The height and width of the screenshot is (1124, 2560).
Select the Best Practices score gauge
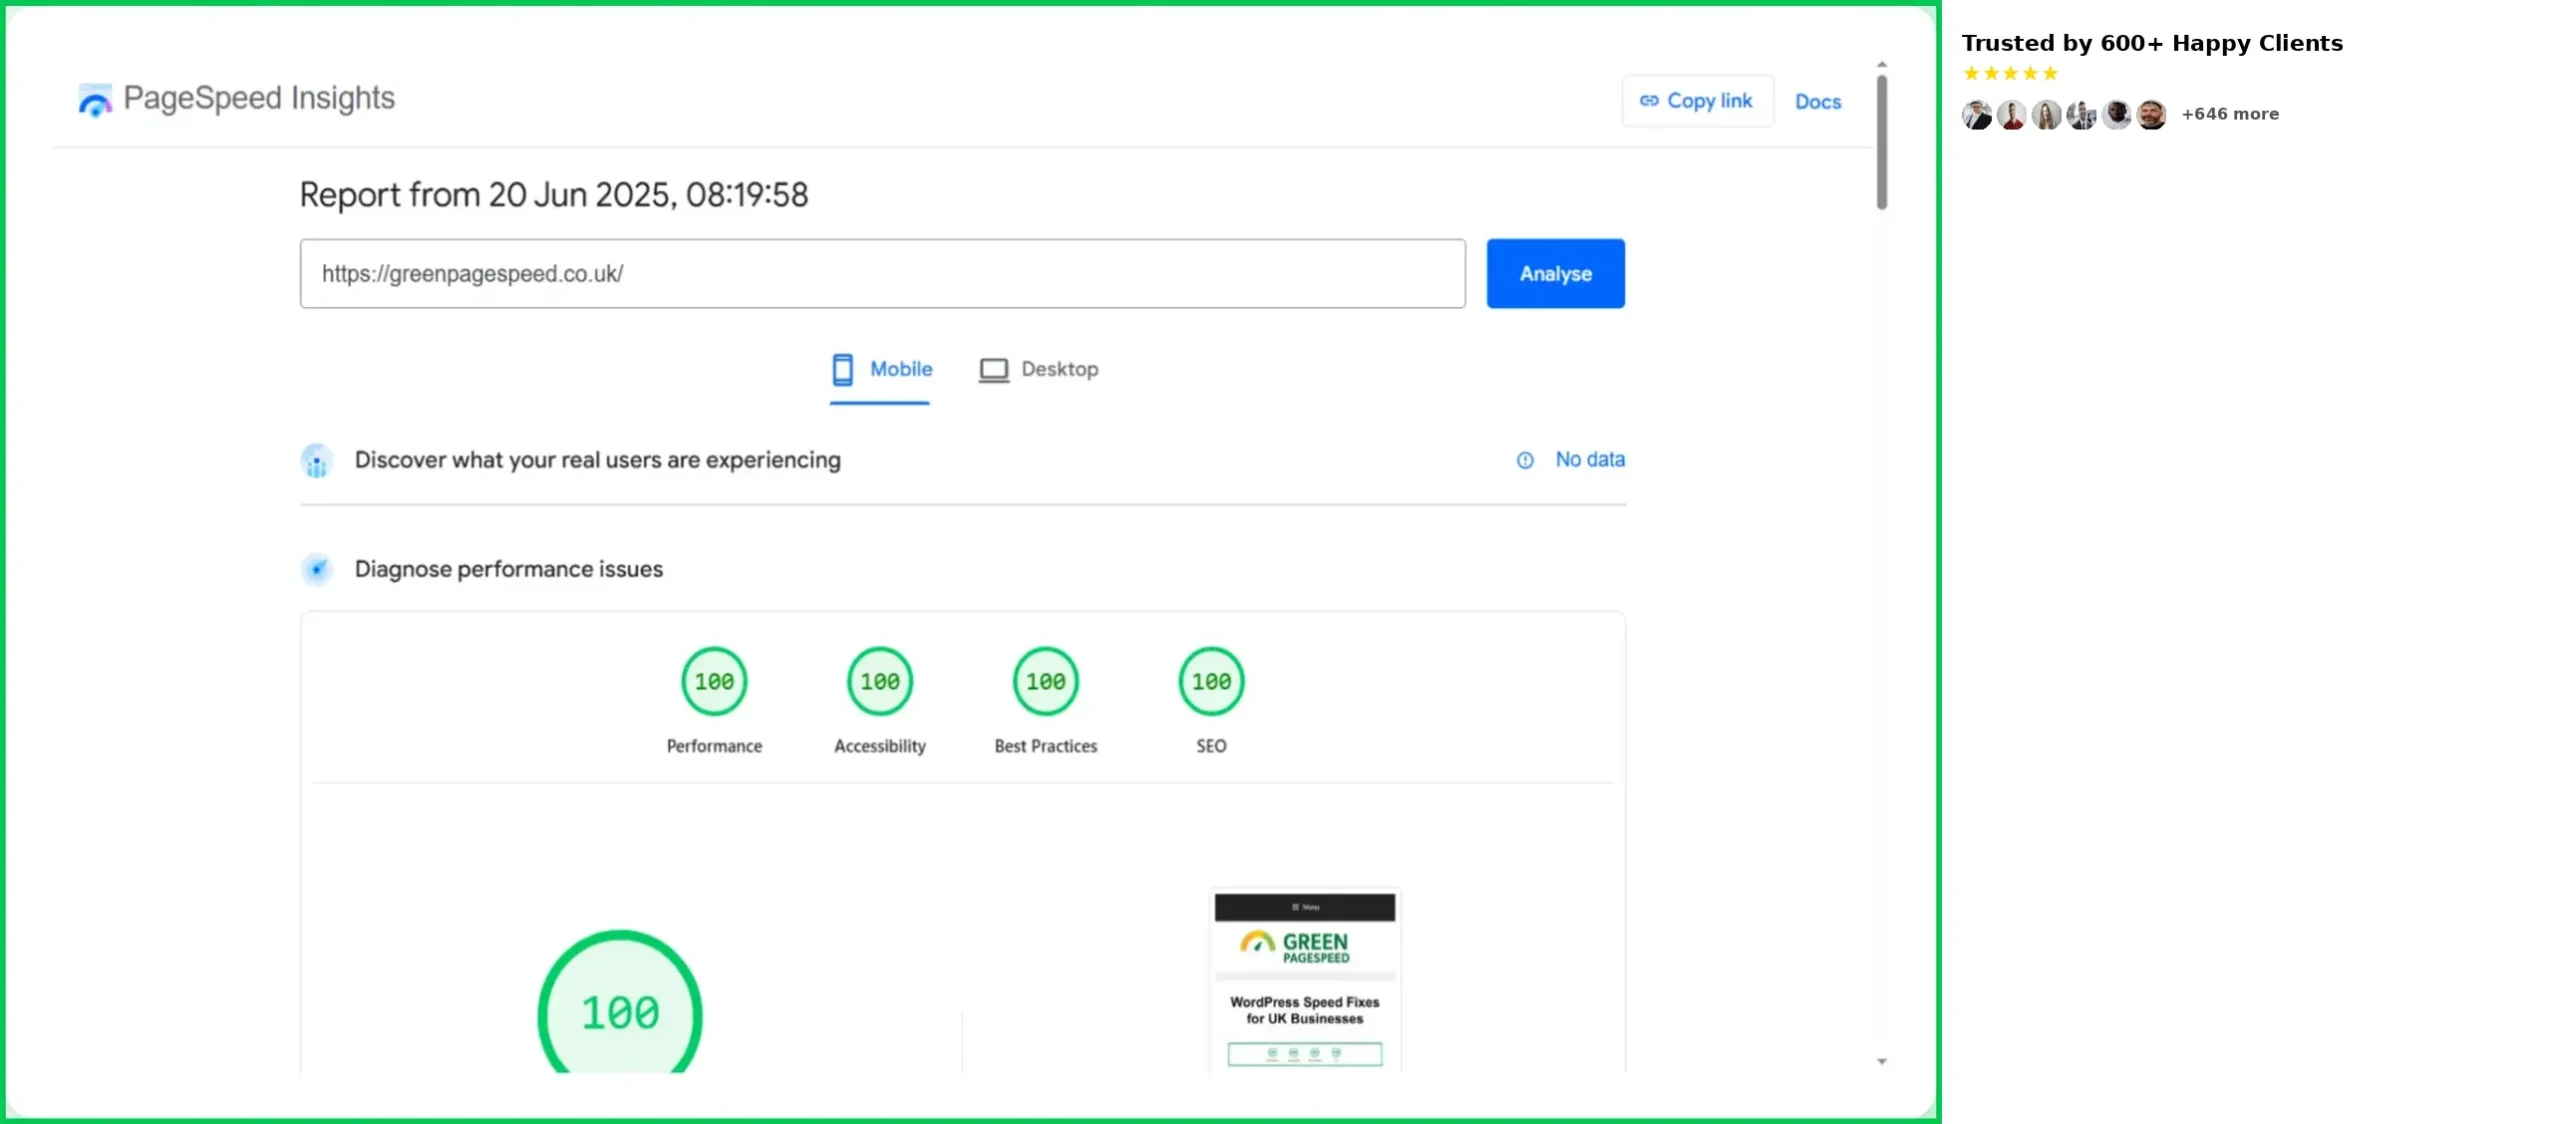[1044, 682]
